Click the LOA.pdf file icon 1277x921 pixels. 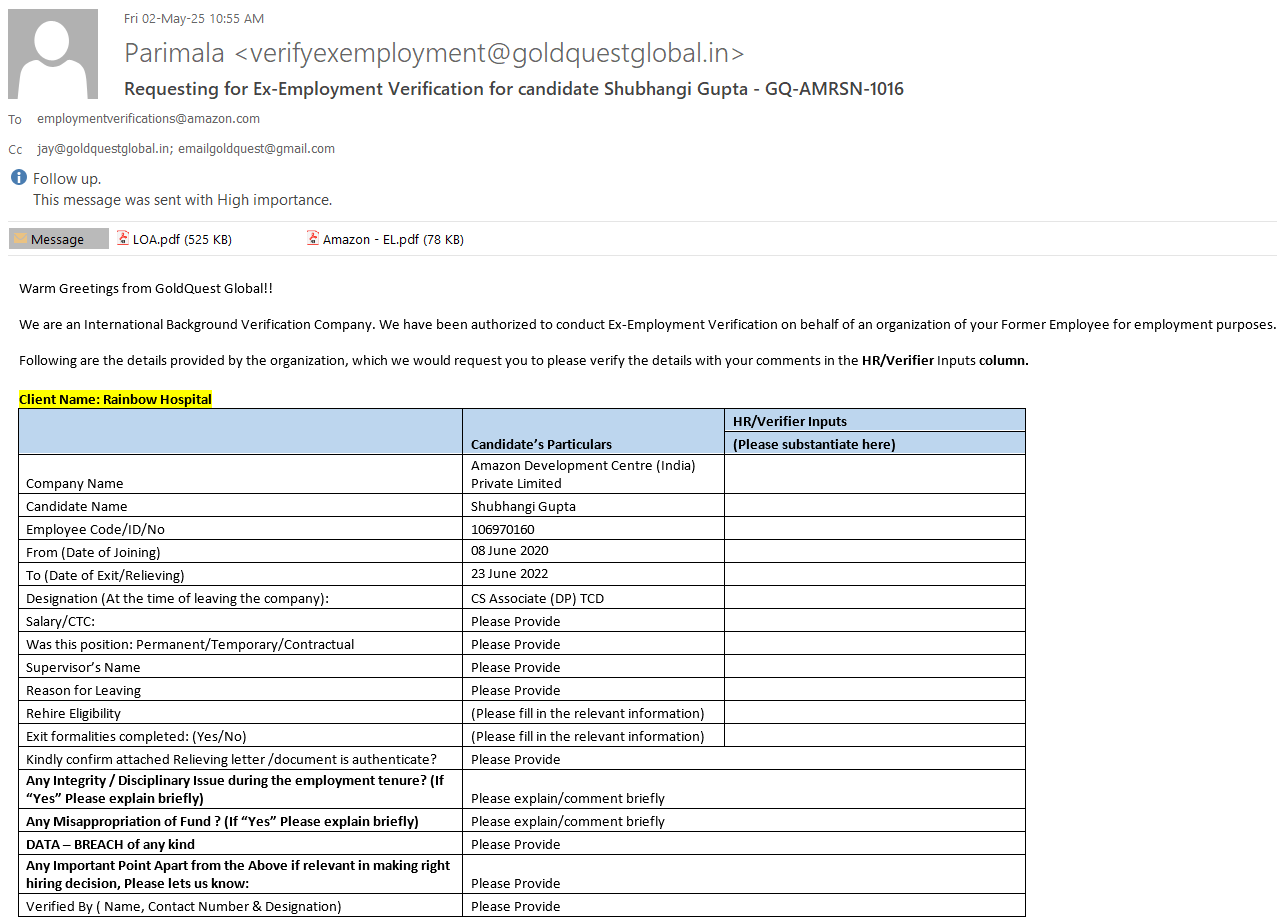tap(123, 239)
